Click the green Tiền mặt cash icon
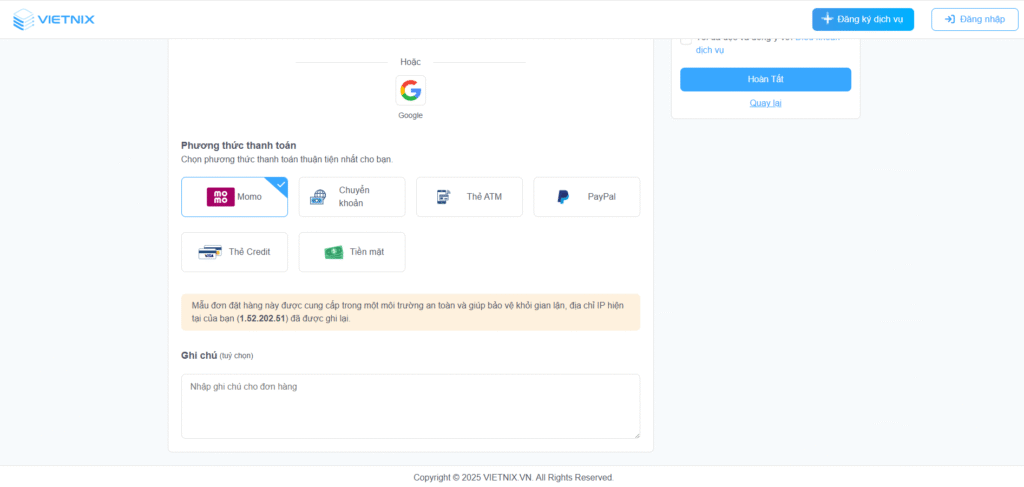 pyautogui.click(x=333, y=252)
